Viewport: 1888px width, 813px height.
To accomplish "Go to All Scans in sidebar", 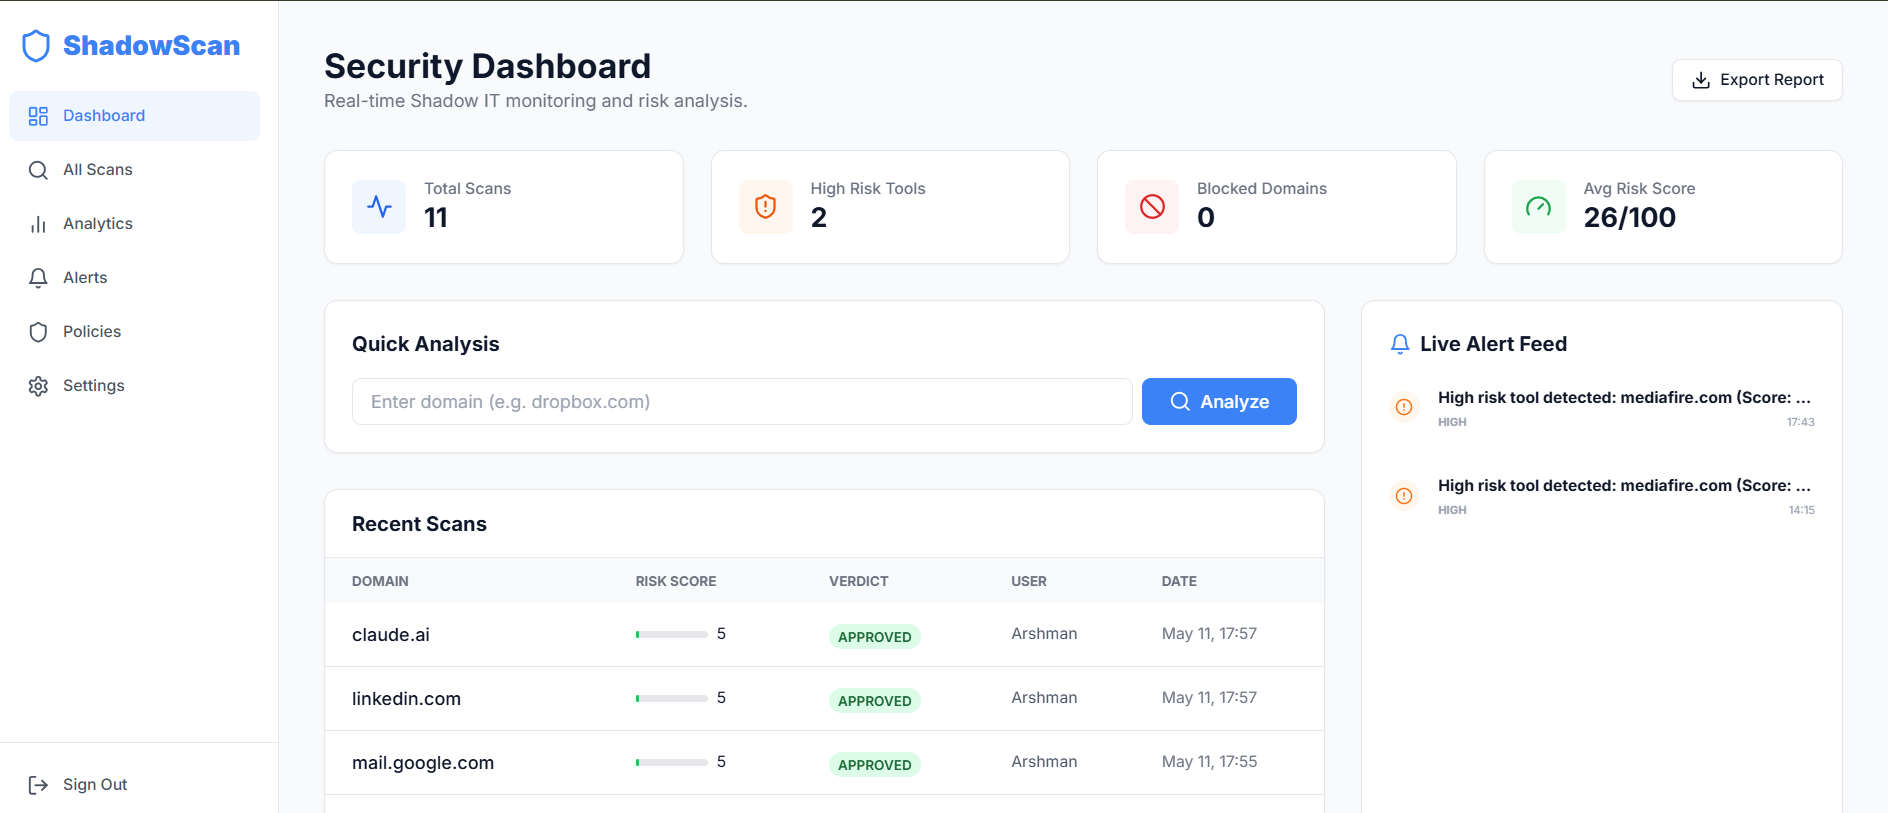I will click(134, 170).
